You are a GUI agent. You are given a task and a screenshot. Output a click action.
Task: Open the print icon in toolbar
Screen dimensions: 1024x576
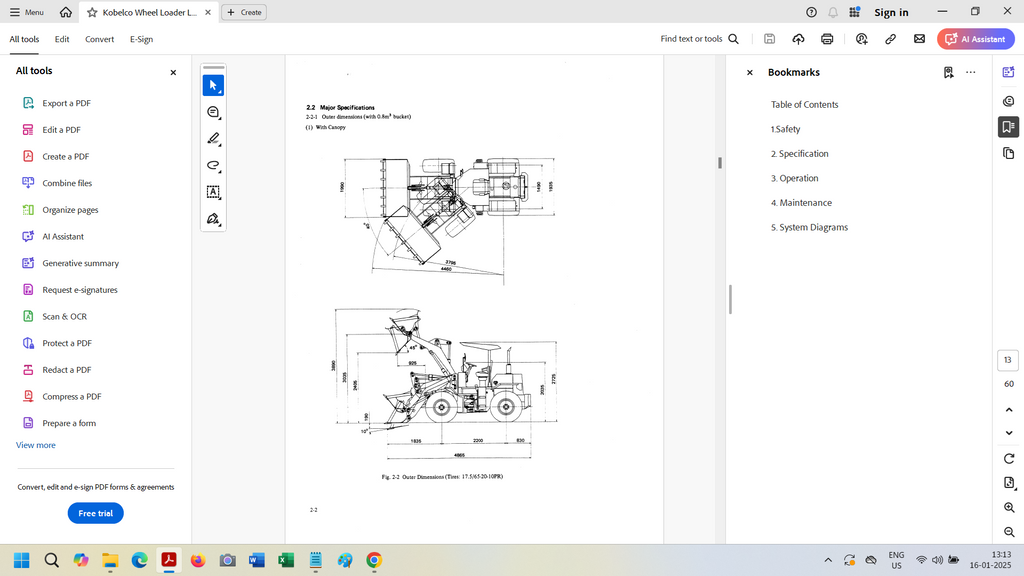point(827,39)
